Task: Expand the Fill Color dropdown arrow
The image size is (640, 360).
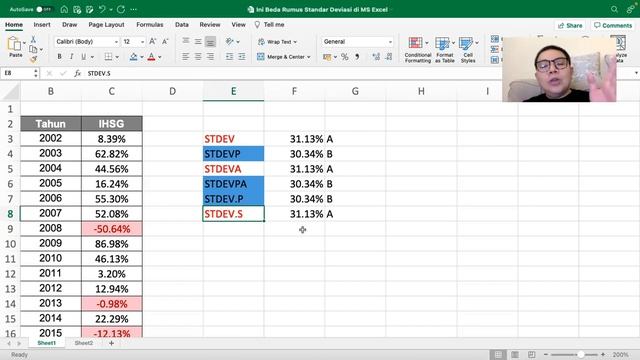Action: coord(142,57)
